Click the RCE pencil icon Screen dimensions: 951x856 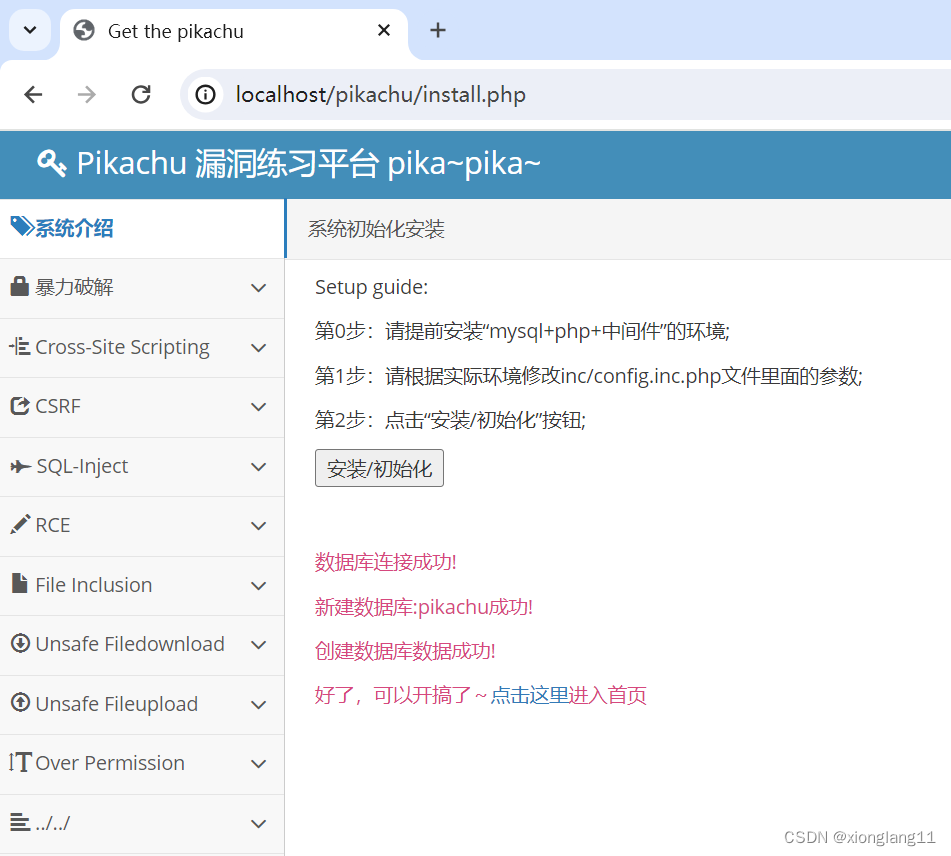(x=20, y=525)
